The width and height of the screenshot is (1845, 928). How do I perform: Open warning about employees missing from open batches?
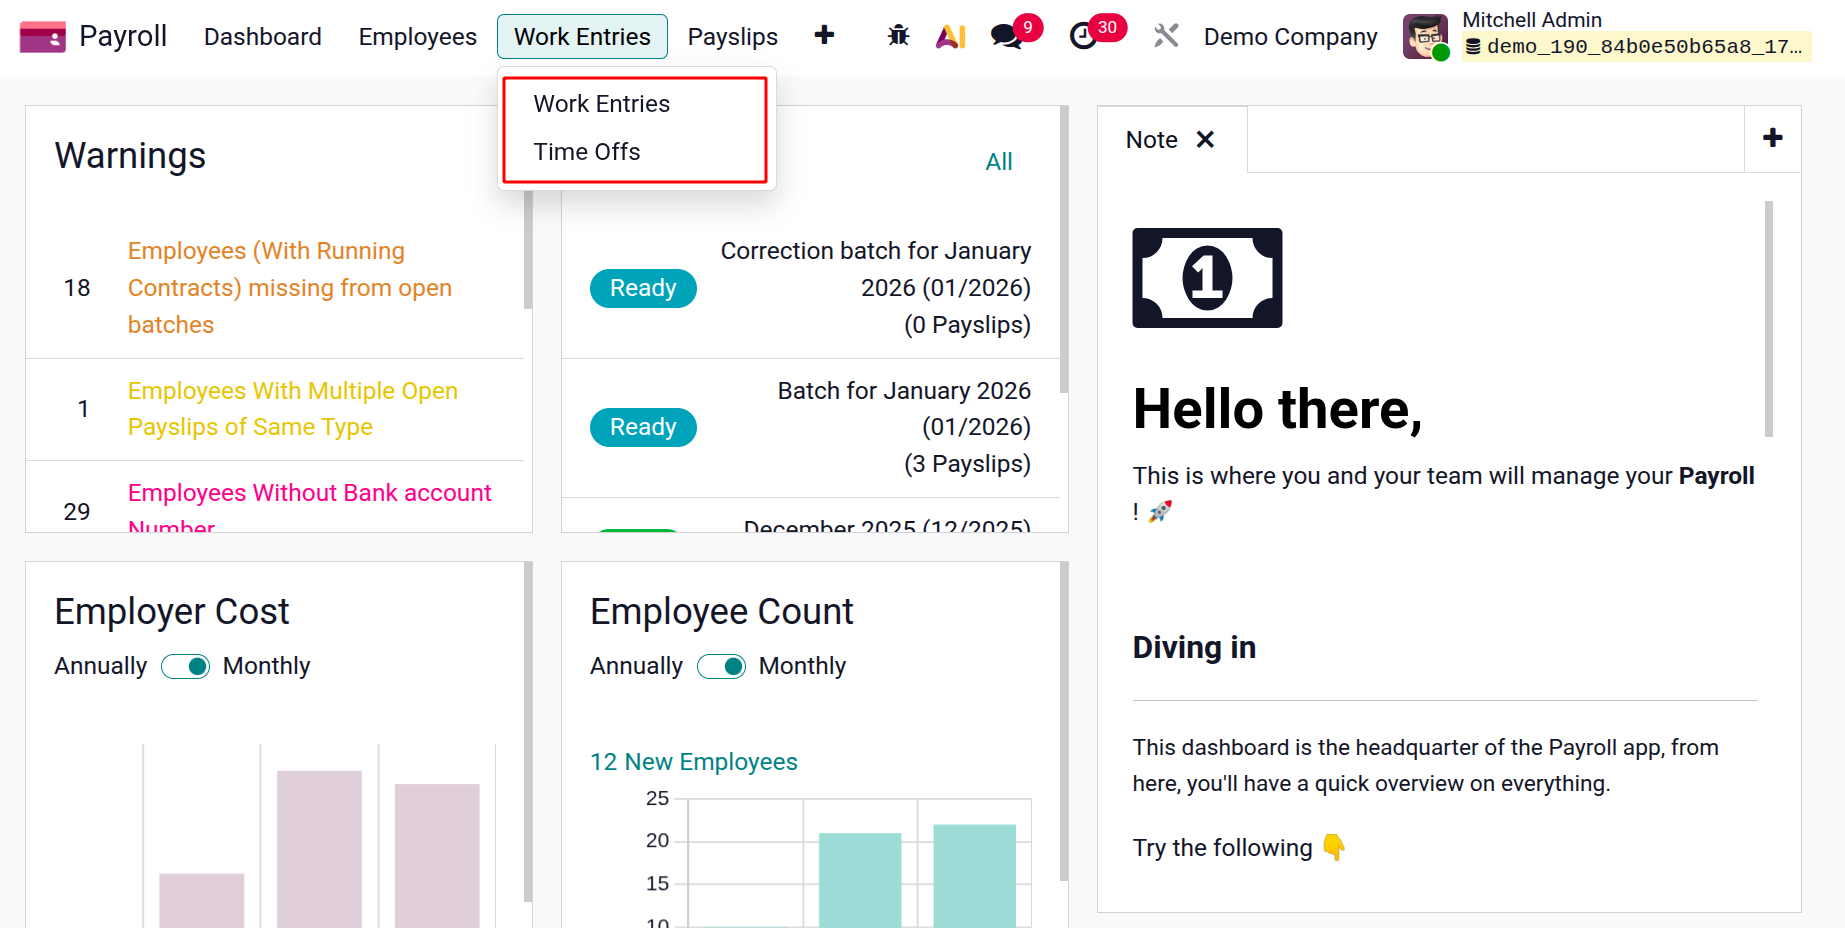tap(290, 288)
